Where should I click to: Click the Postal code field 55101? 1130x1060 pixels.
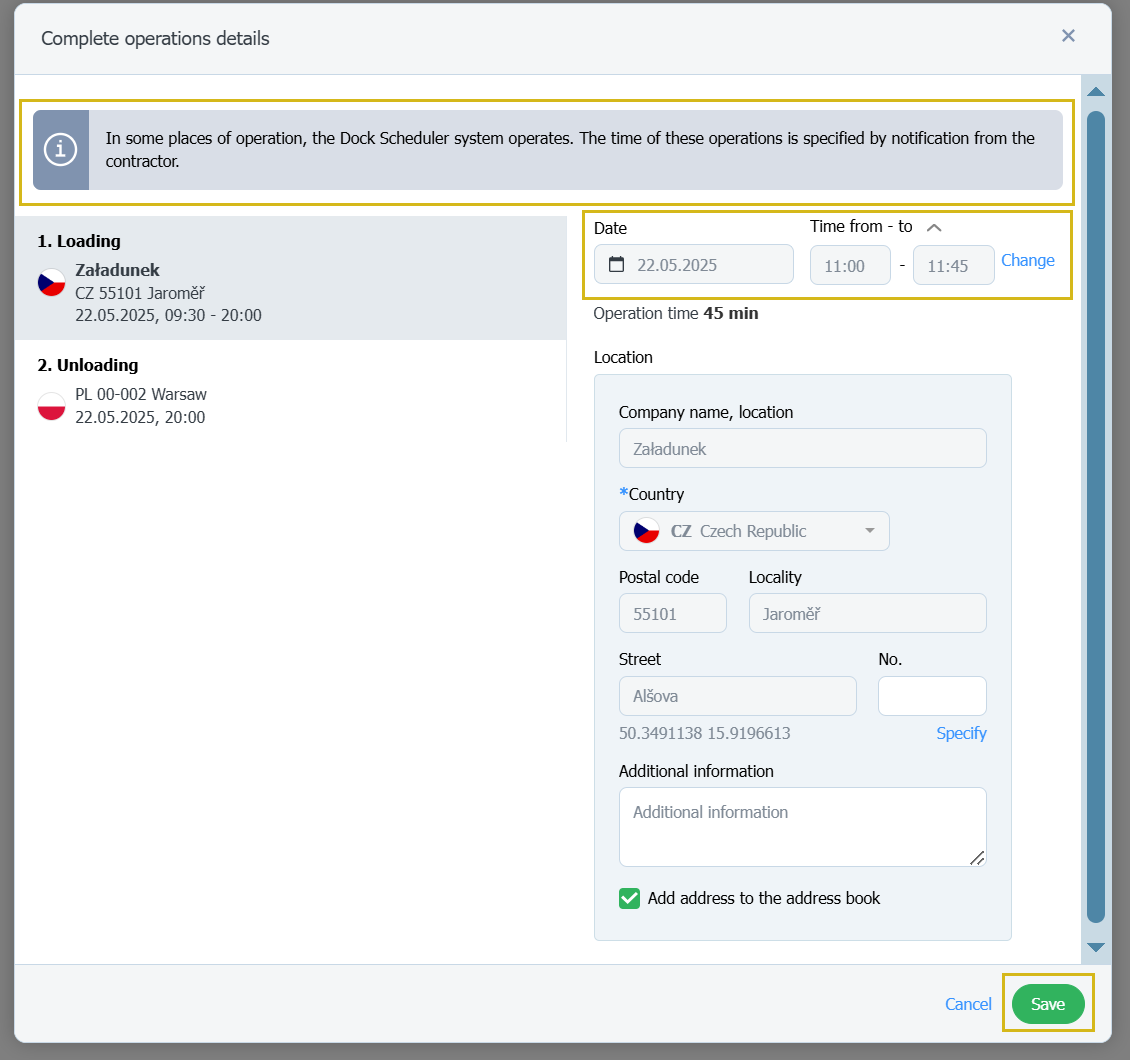click(x=672, y=613)
